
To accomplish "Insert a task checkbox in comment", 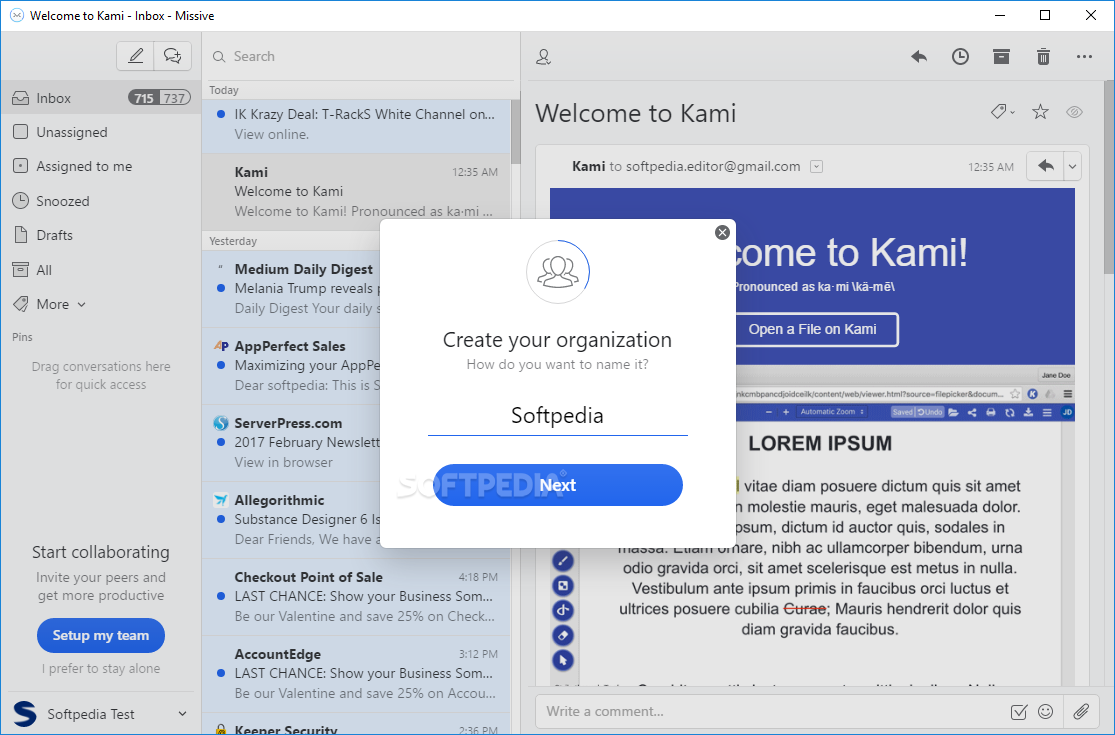I will coord(1018,712).
